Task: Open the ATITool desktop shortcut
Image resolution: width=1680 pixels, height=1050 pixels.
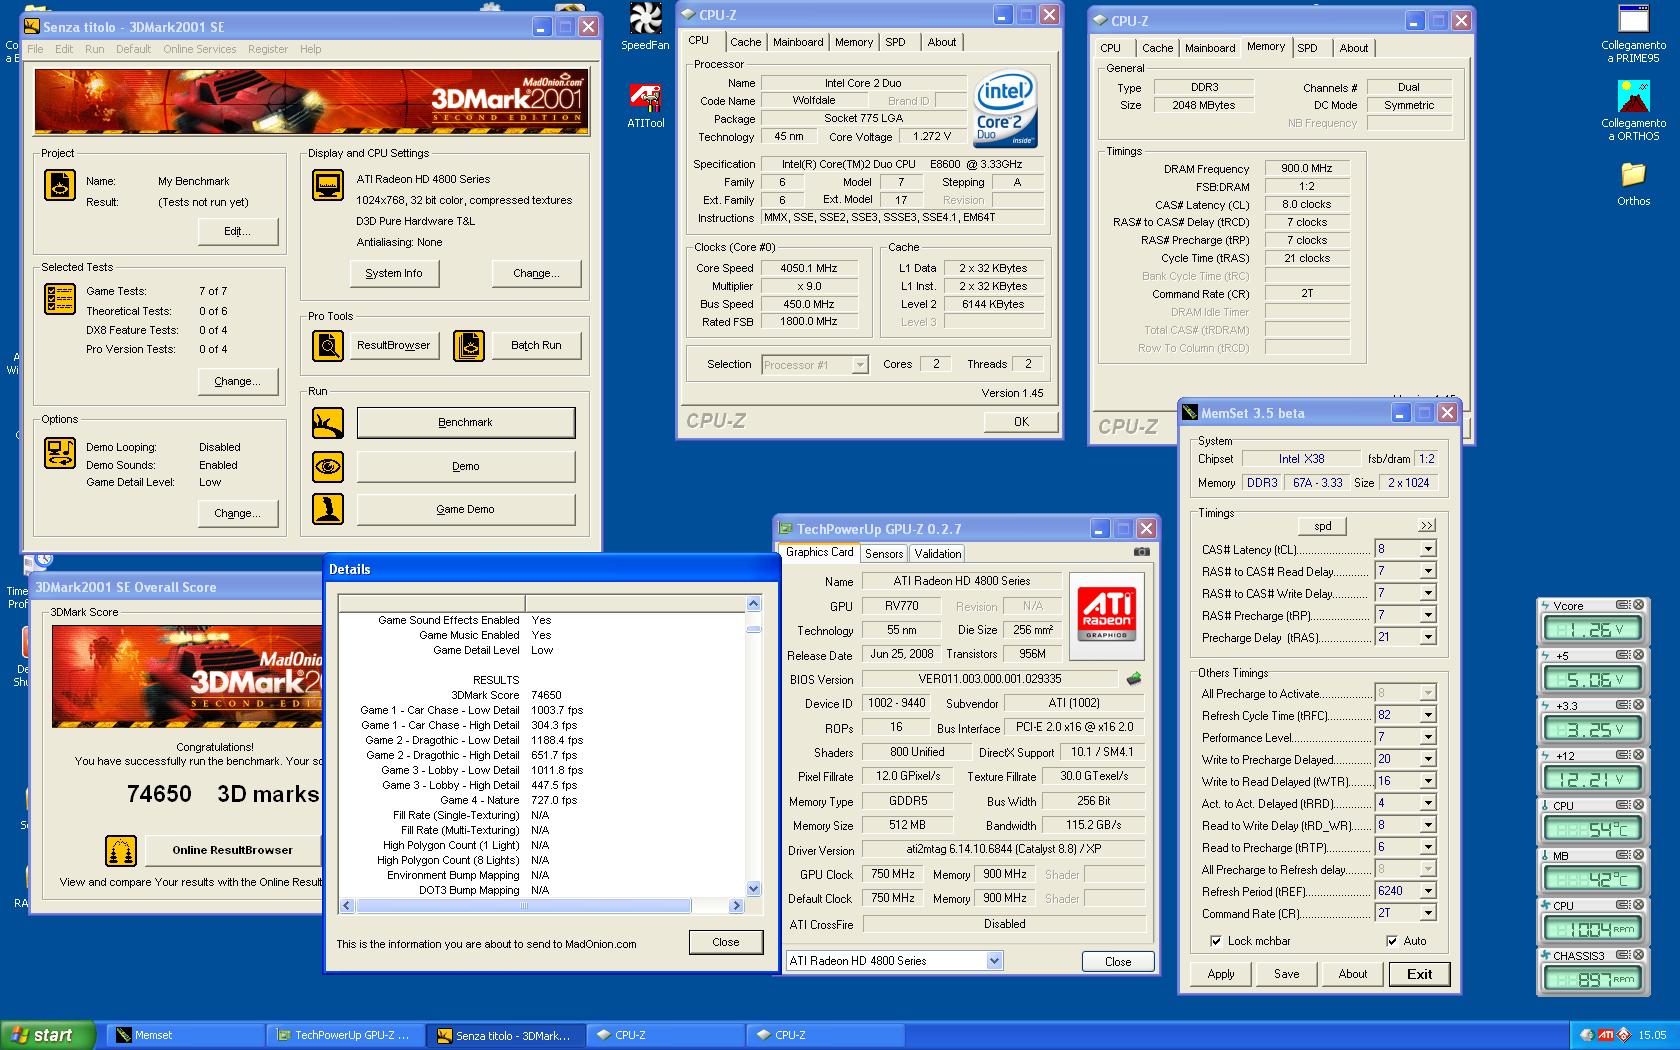Action: point(645,106)
